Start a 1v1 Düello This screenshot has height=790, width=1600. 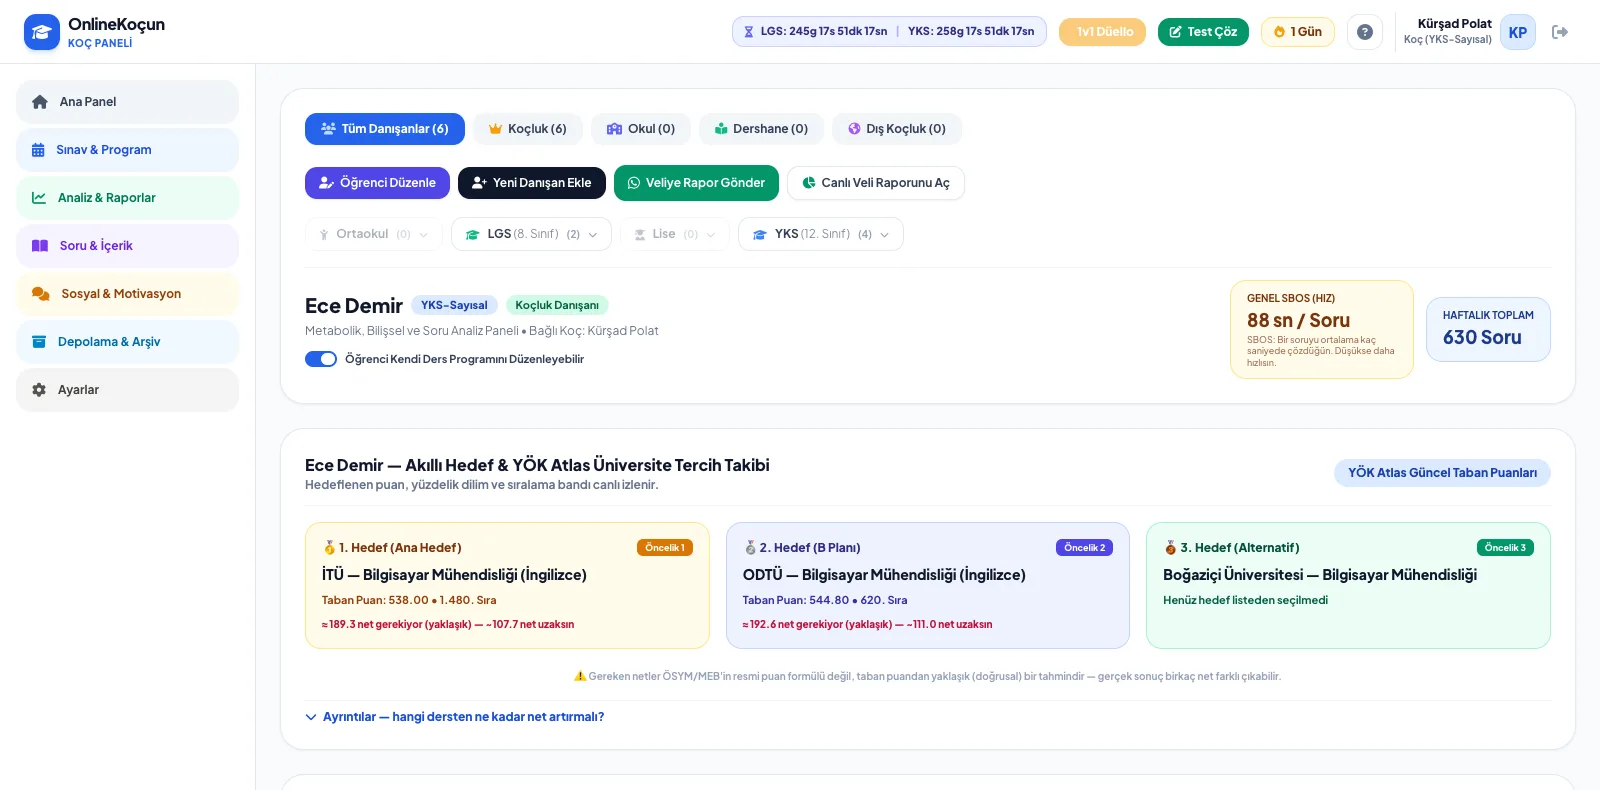pos(1103,32)
